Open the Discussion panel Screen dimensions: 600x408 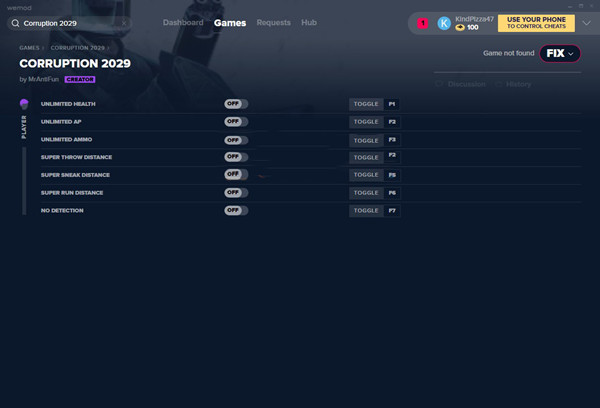pyautogui.click(x=465, y=84)
